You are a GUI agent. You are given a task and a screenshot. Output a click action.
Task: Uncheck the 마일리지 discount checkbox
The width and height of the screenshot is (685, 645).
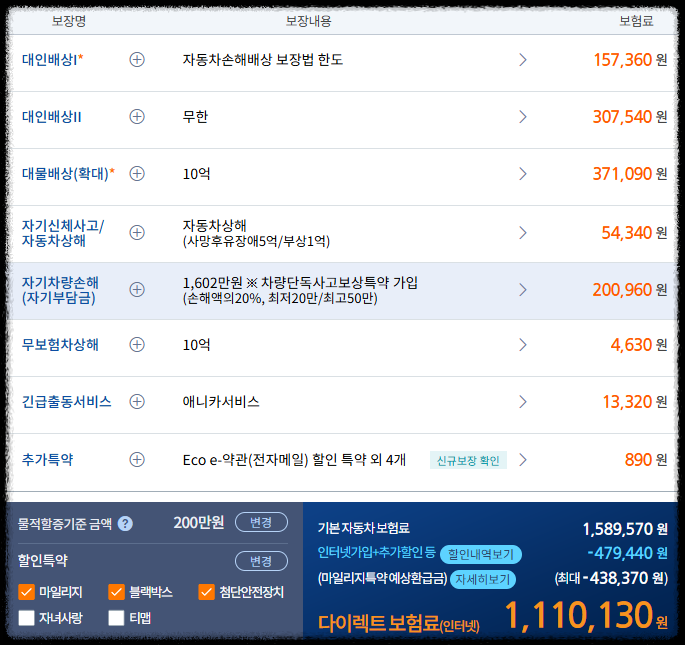click(x=27, y=592)
